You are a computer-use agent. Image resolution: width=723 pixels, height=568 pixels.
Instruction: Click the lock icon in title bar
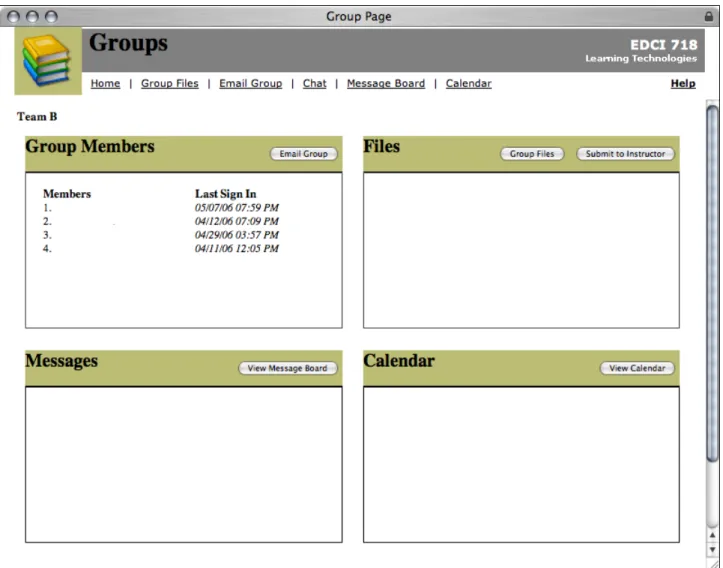pyautogui.click(x=709, y=17)
